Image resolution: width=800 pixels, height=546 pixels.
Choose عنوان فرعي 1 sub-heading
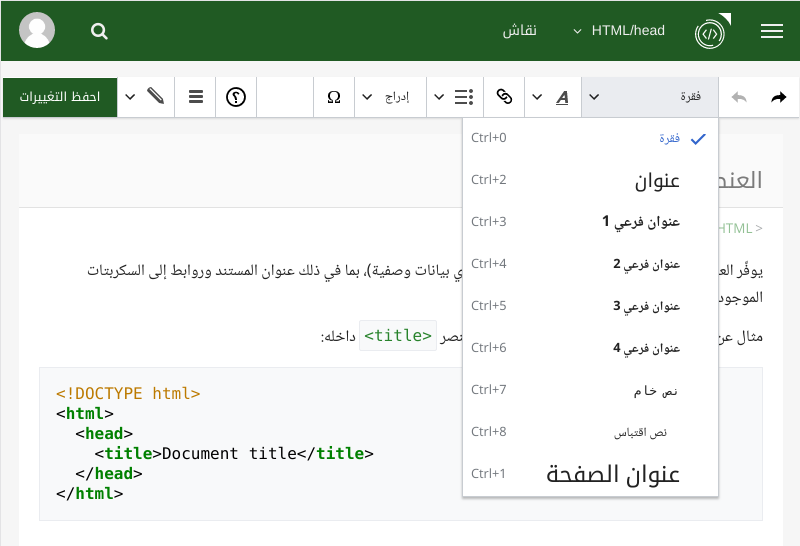tap(590, 222)
